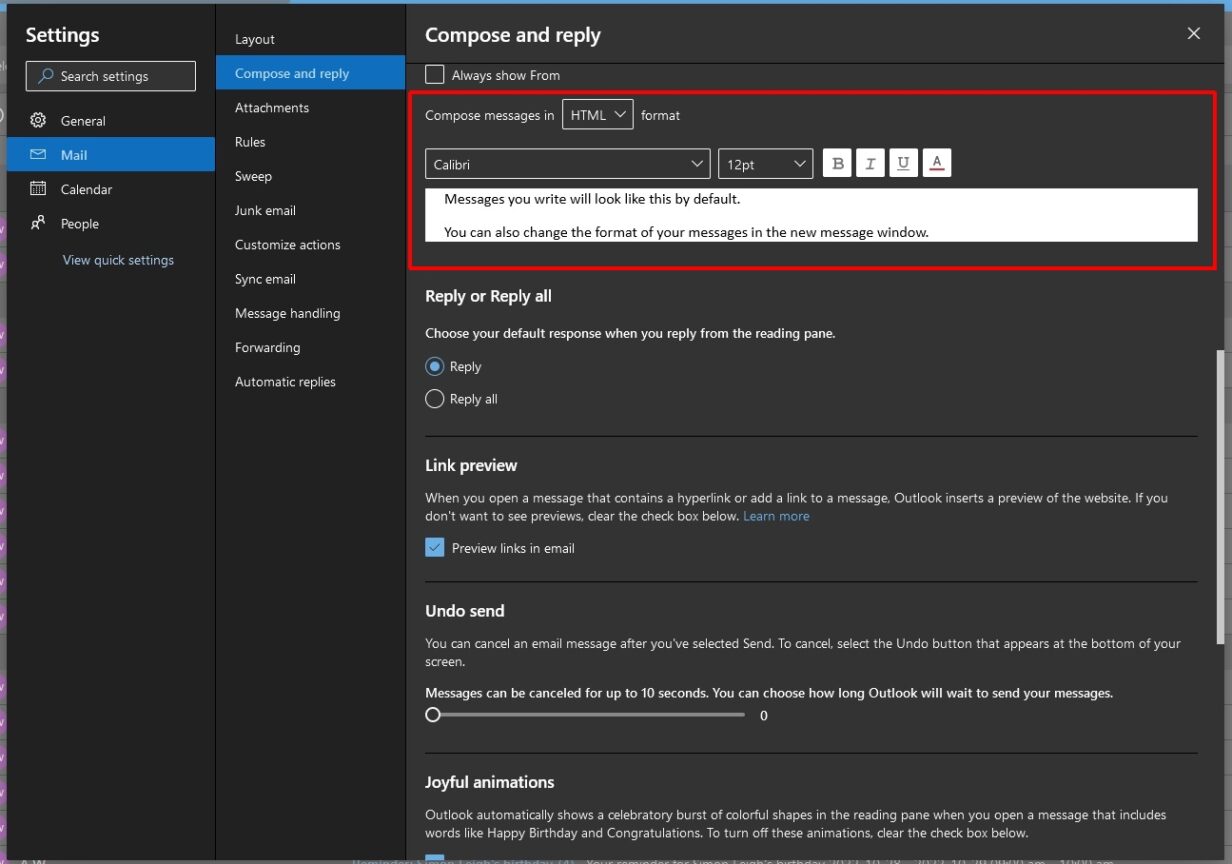Screen dimensions: 1232x864
Task: Switch to the Junk email settings tab
Action: click(x=265, y=210)
